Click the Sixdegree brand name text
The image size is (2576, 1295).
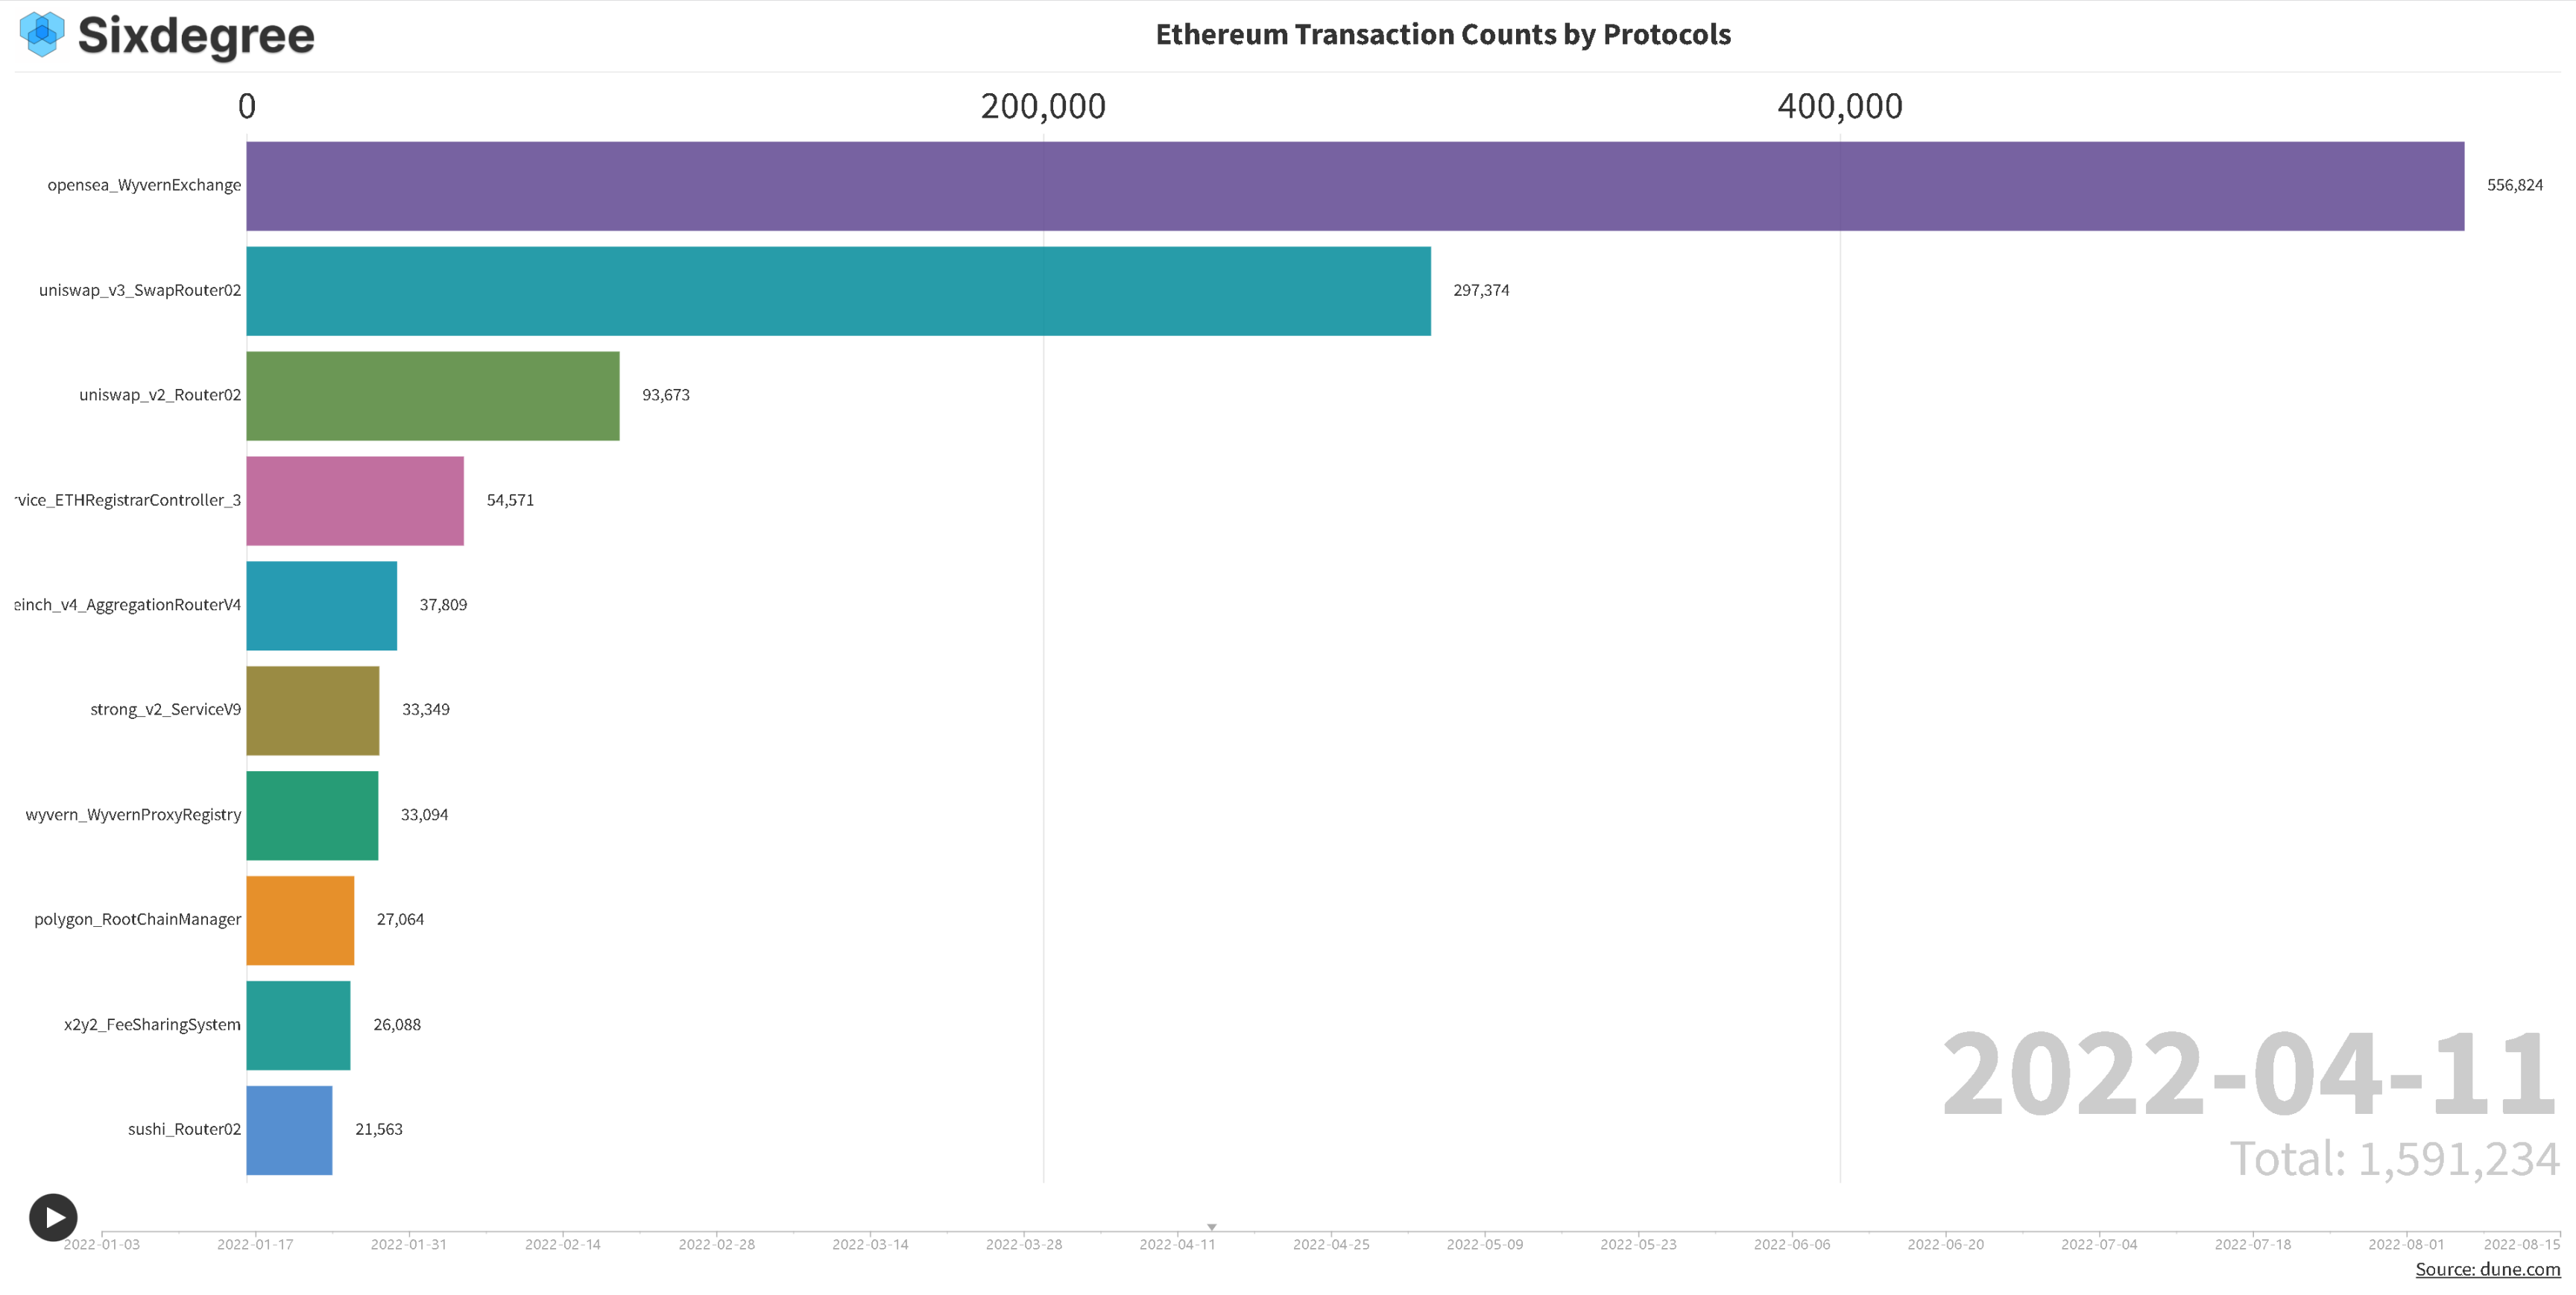(196, 35)
